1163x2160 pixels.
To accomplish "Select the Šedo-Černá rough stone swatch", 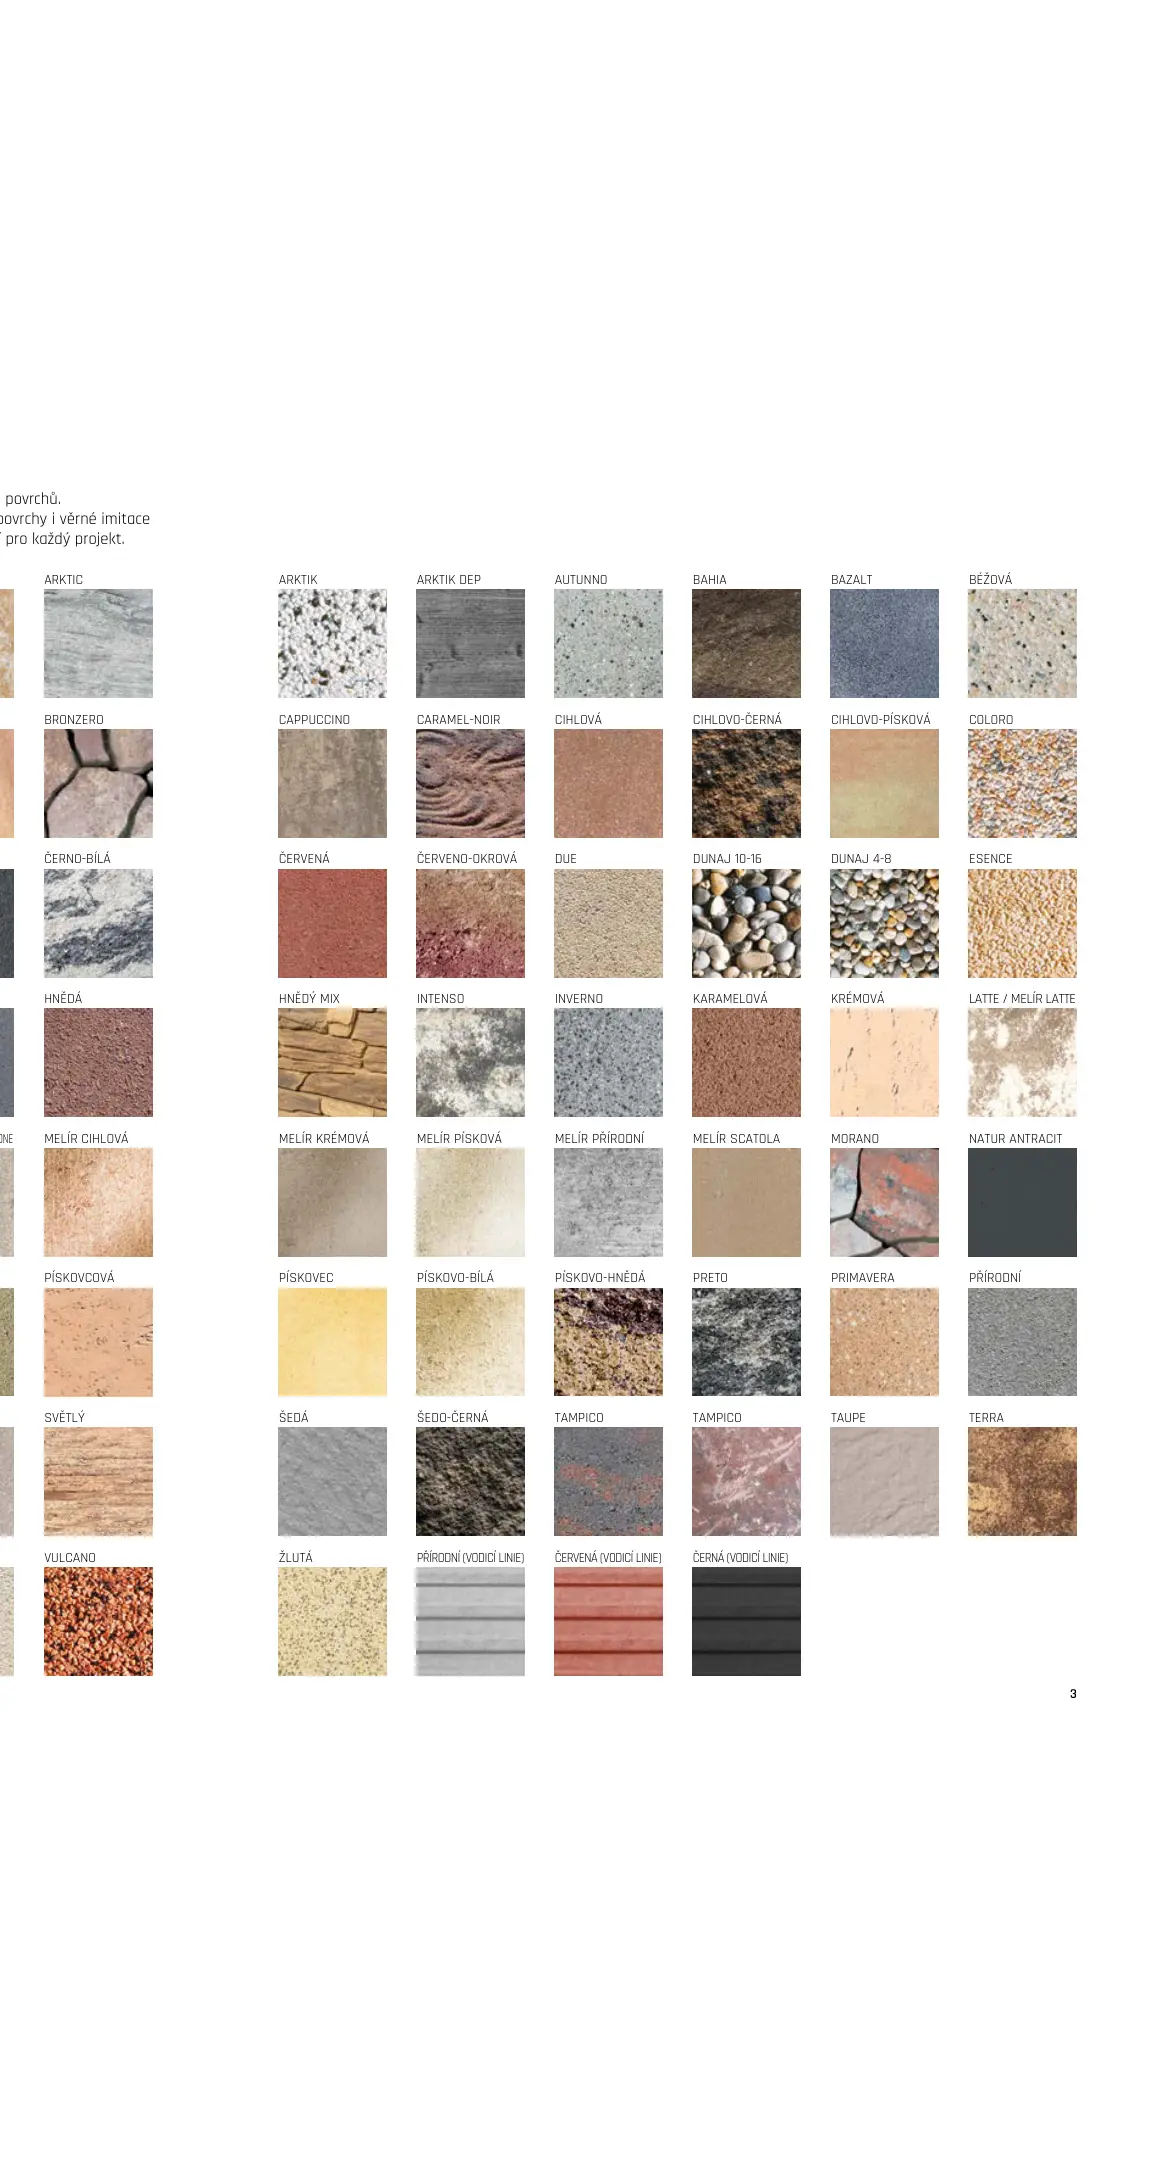I will pos(470,1481).
